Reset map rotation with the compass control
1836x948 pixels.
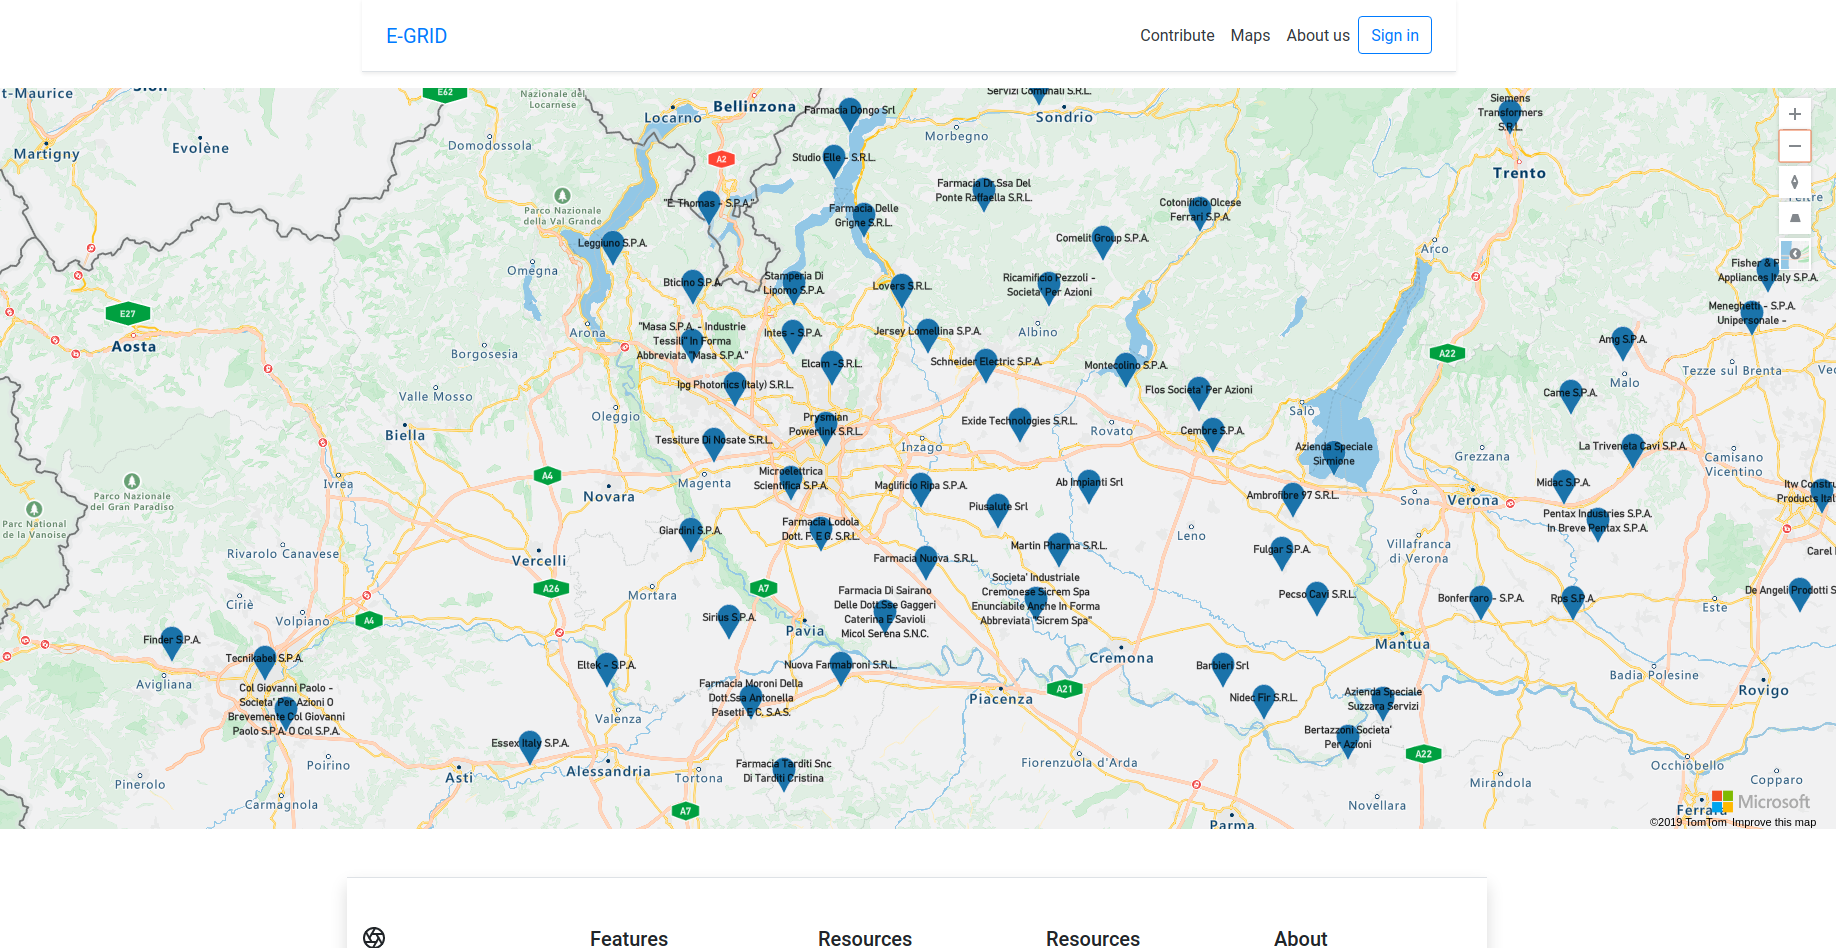point(1795,182)
